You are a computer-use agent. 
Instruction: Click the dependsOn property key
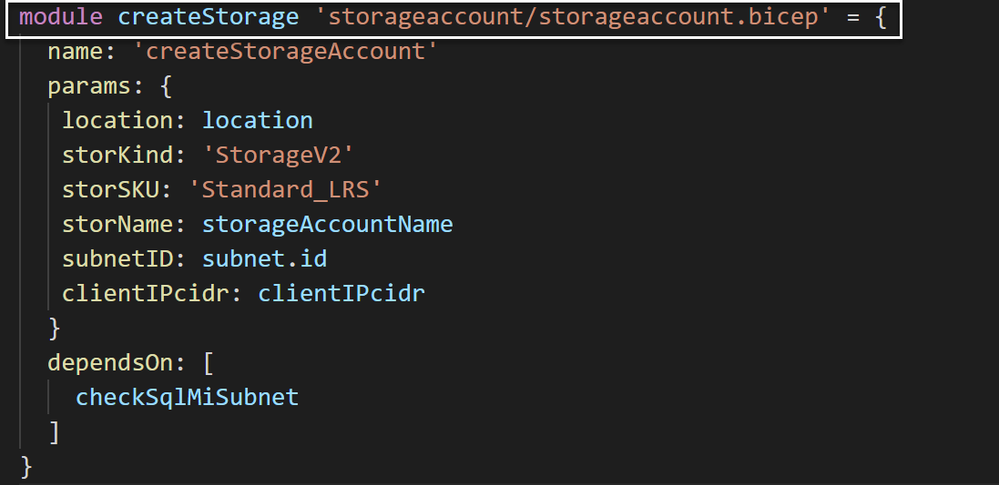click(110, 363)
